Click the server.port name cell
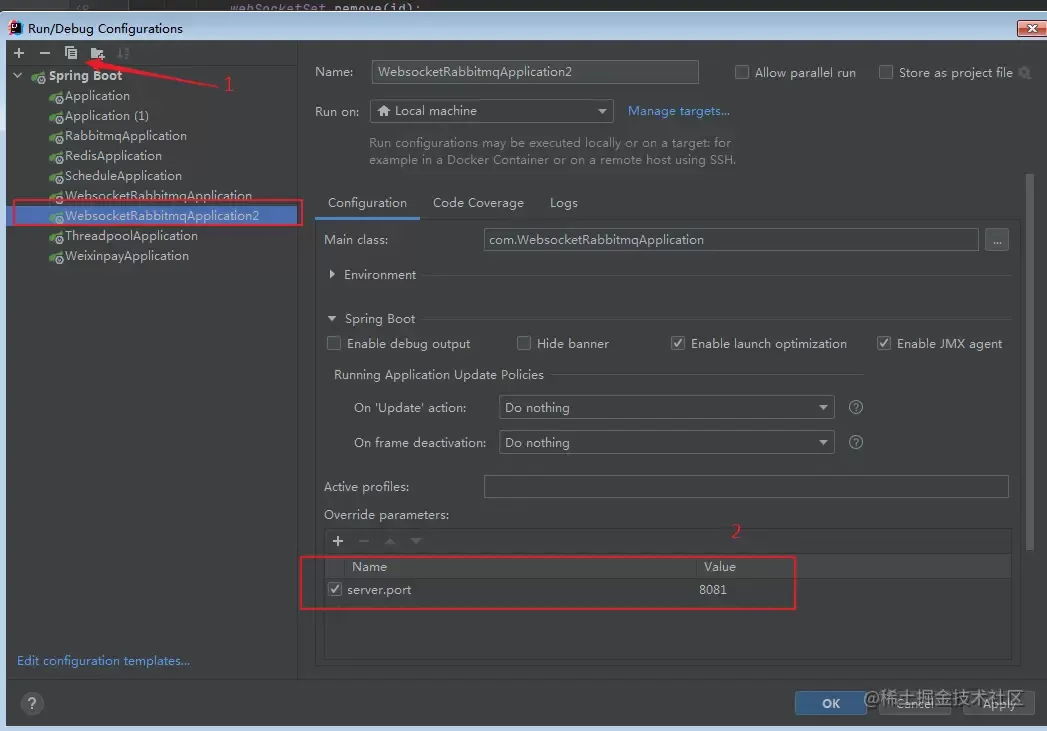Viewport: 1047px width, 731px height. (x=379, y=589)
